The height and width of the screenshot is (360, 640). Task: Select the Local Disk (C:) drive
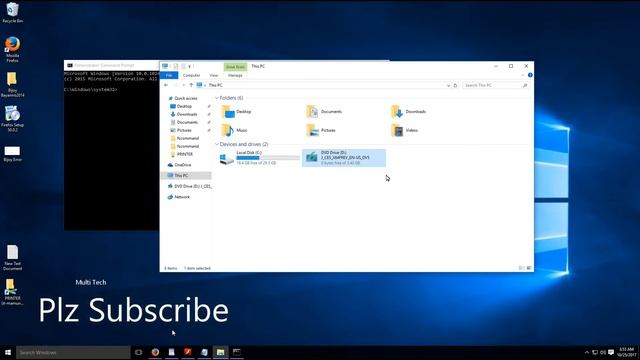pos(259,158)
